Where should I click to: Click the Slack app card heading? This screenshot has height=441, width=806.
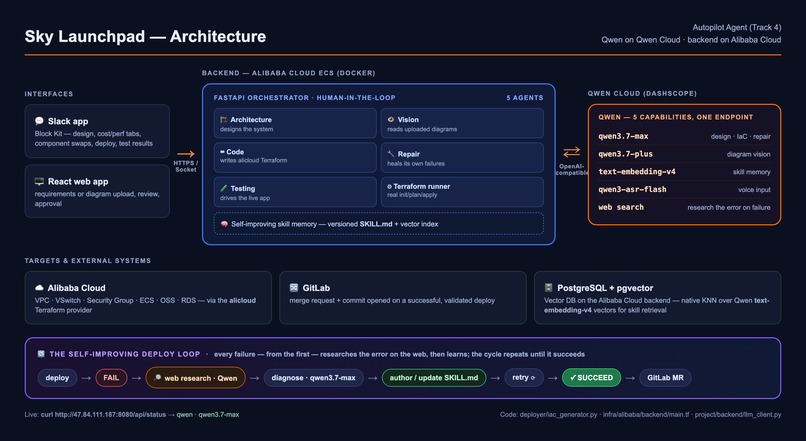click(68, 121)
